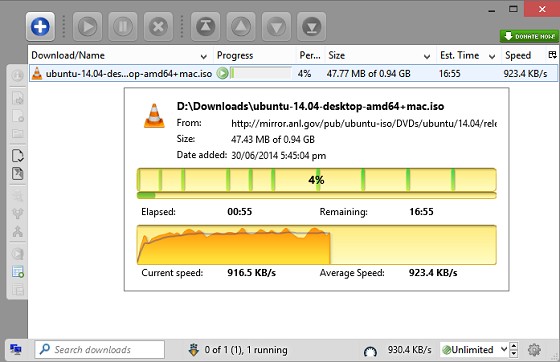This screenshot has height=362, width=560.
Task: Cancel the selected download
Action: tap(158, 26)
